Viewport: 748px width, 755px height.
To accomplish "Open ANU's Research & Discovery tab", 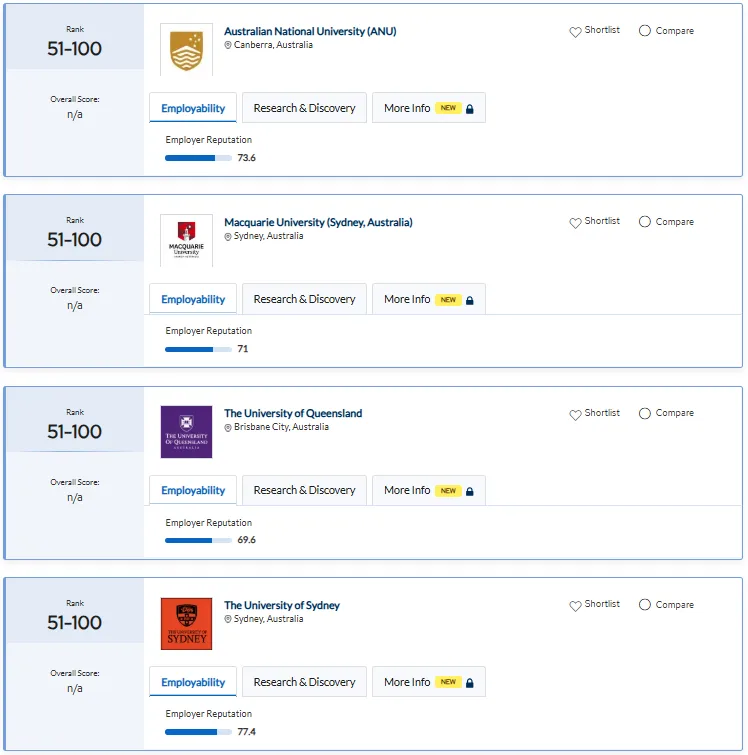I will tap(304, 108).
